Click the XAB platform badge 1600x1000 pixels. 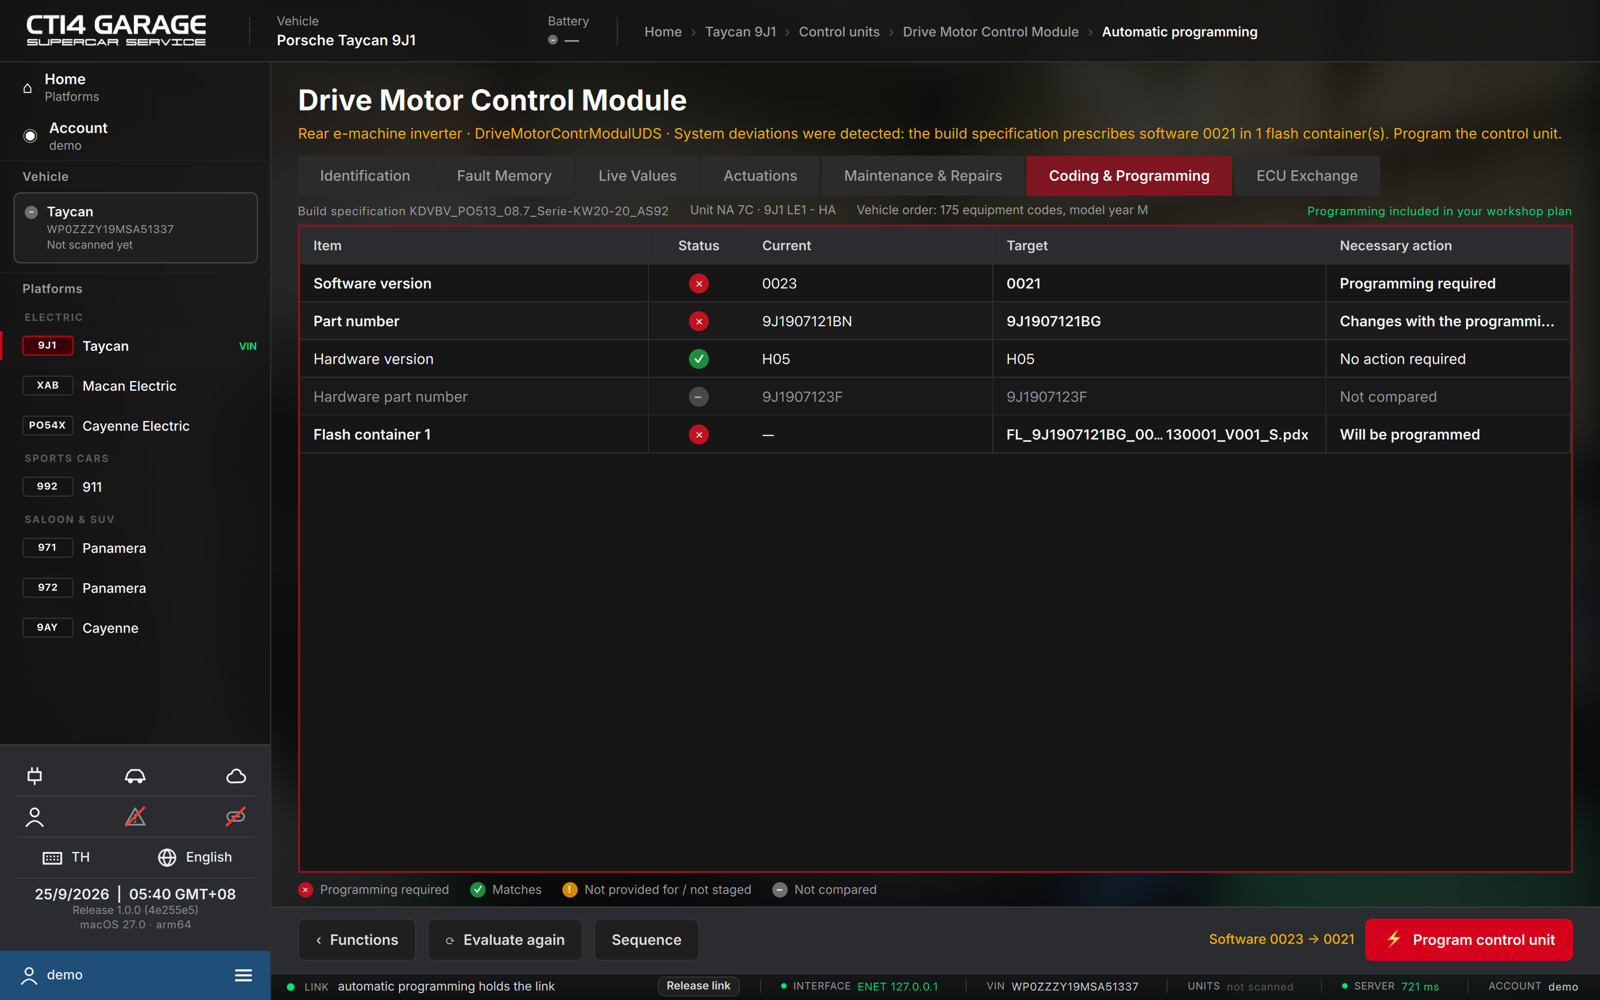47,386
